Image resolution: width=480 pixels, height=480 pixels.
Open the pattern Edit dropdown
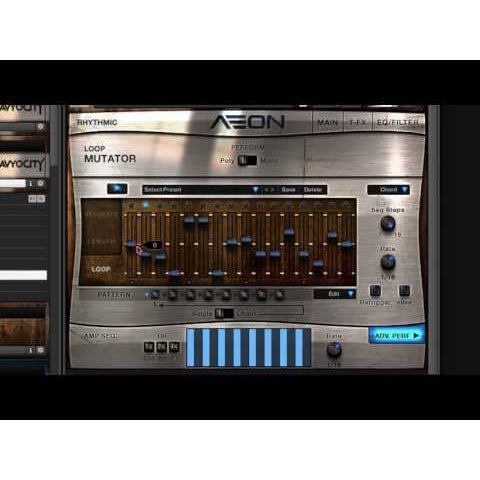pos(335,294)
